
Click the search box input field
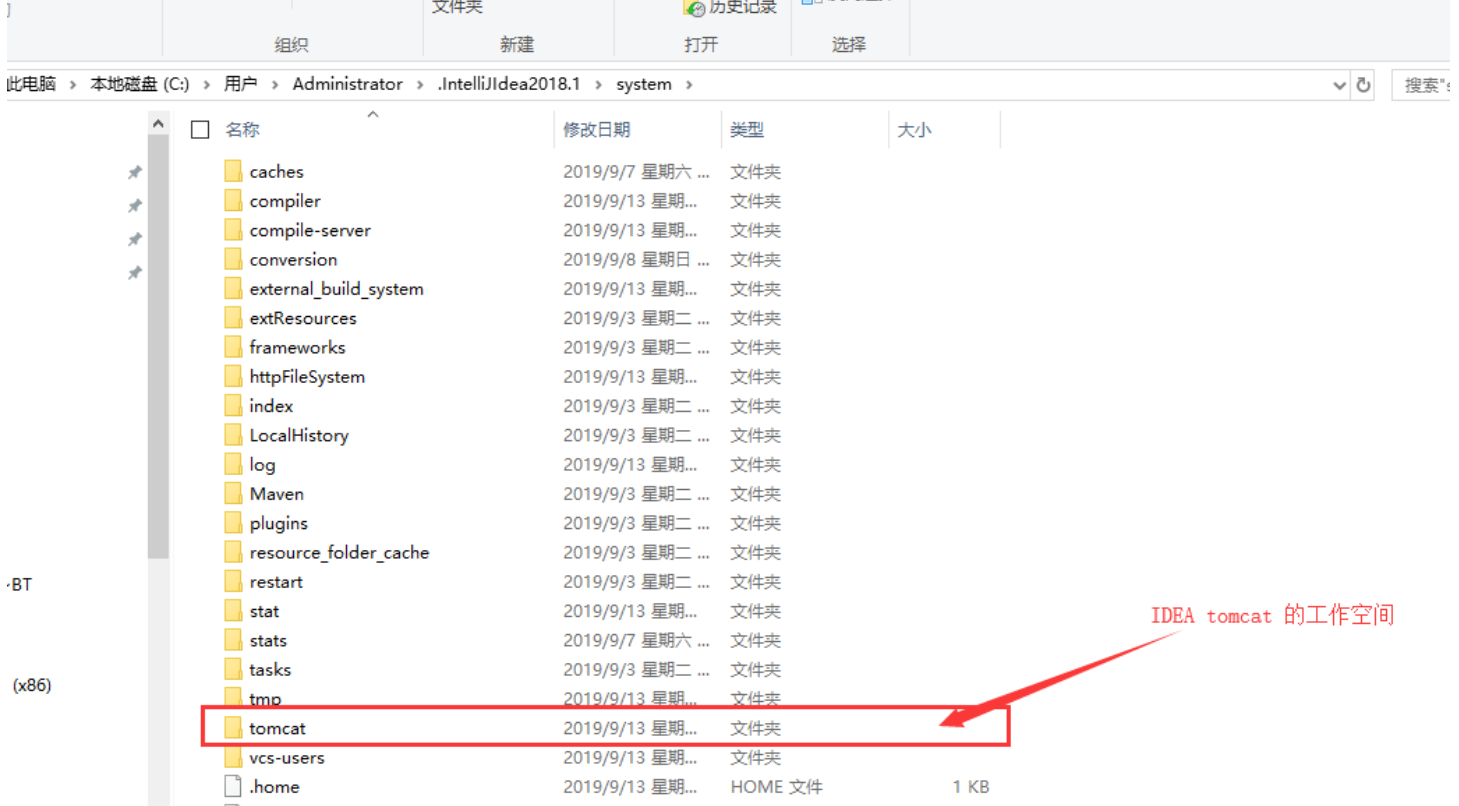tap(1424, 85)
